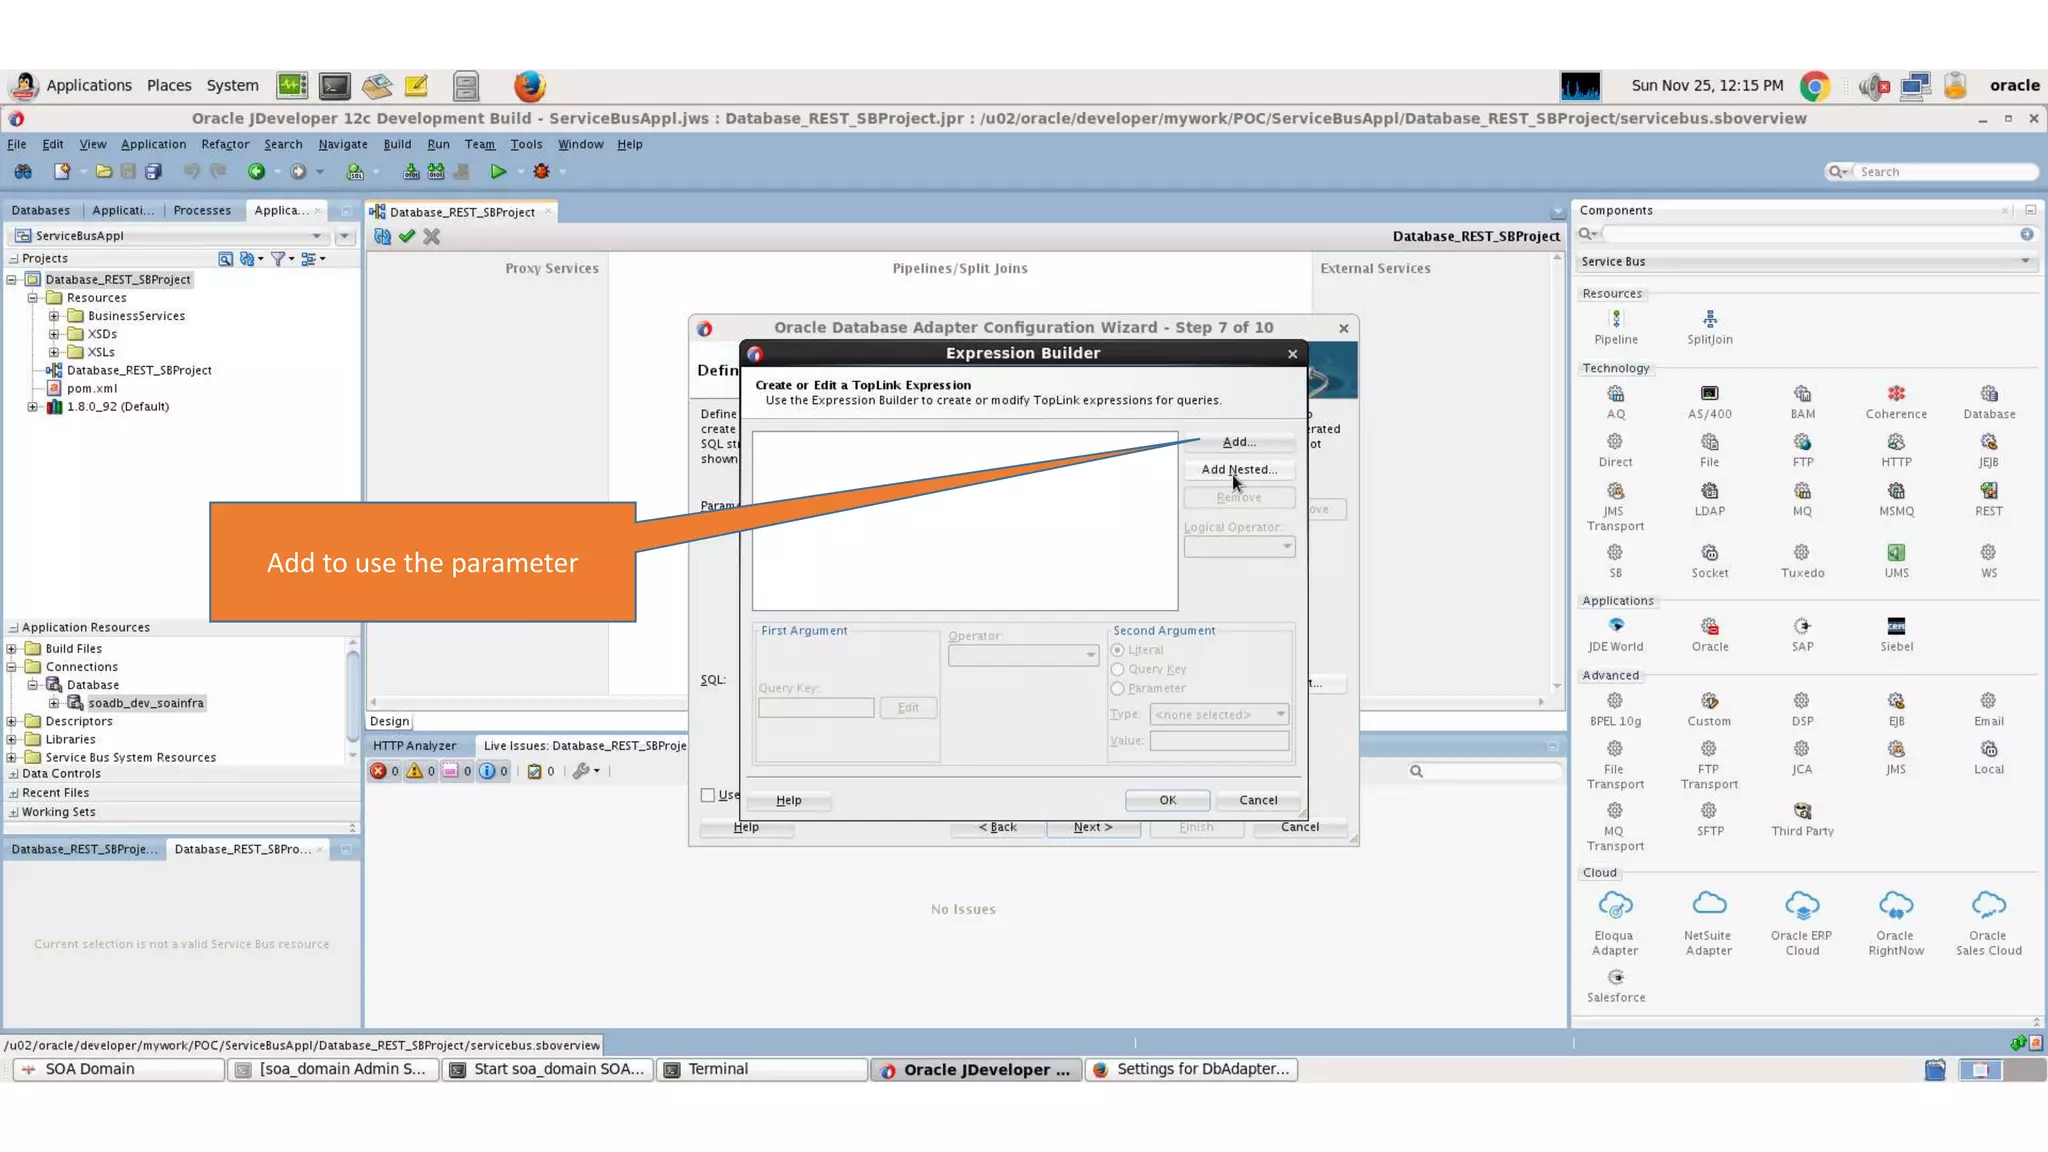
Task: Click the Components search field
Action: (x=1808, y=234)
